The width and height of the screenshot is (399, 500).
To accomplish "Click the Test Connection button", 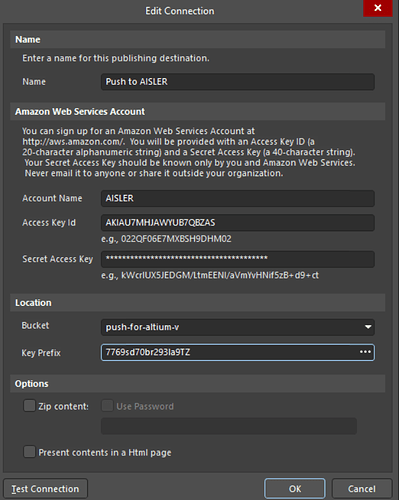I will [x=46, y=489].
